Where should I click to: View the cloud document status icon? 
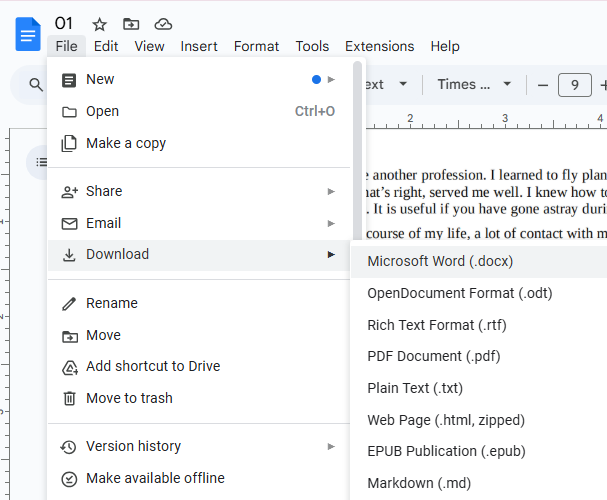click(x=163, y=24)
